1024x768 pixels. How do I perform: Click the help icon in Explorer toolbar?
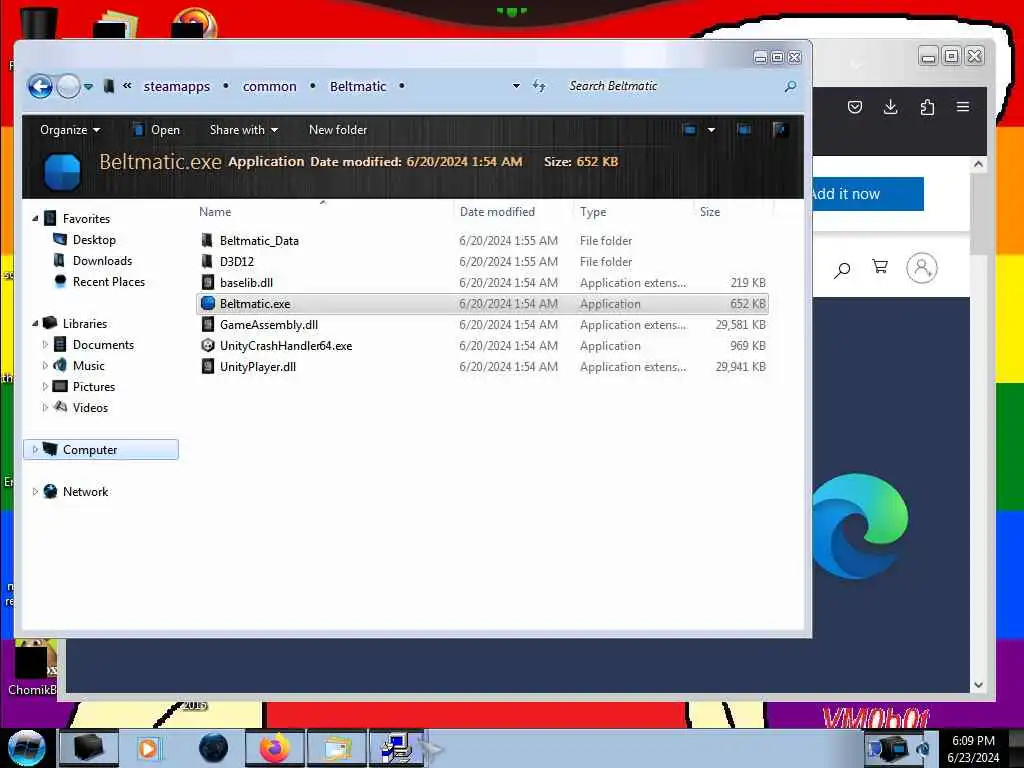(779, 129)
